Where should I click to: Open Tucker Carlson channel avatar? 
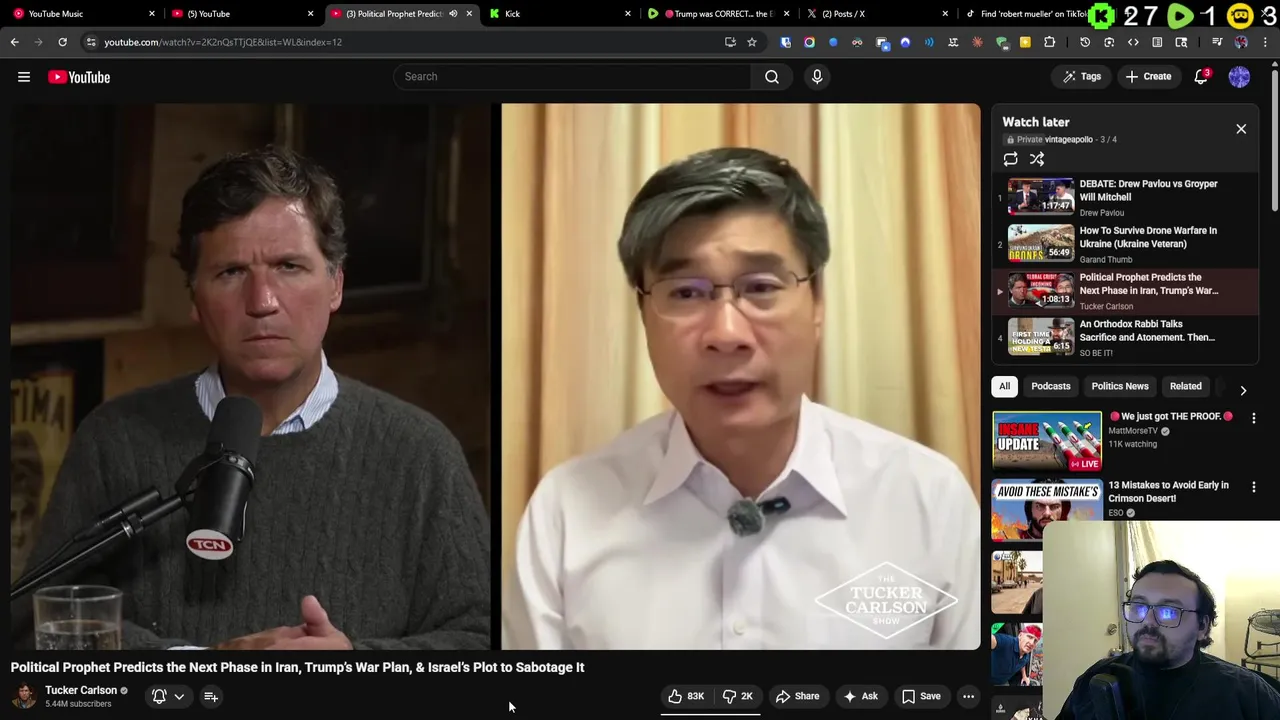pyautogui.click(x=24, y=696)
